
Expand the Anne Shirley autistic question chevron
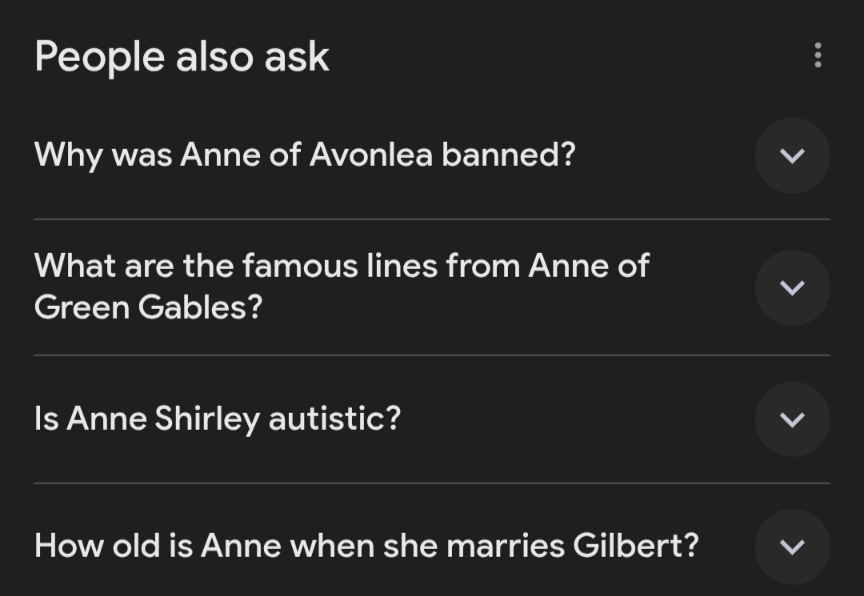pyautogui.click(x=792, y=419)
